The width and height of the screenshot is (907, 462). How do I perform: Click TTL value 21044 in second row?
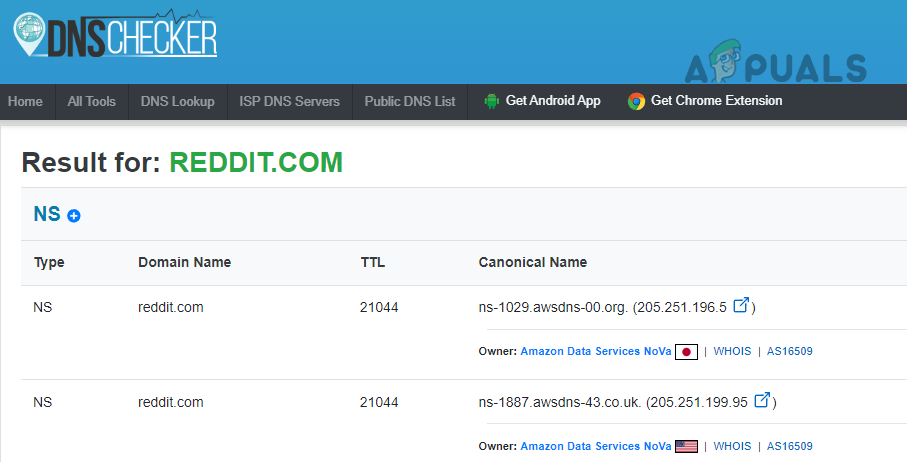[379, 402]
